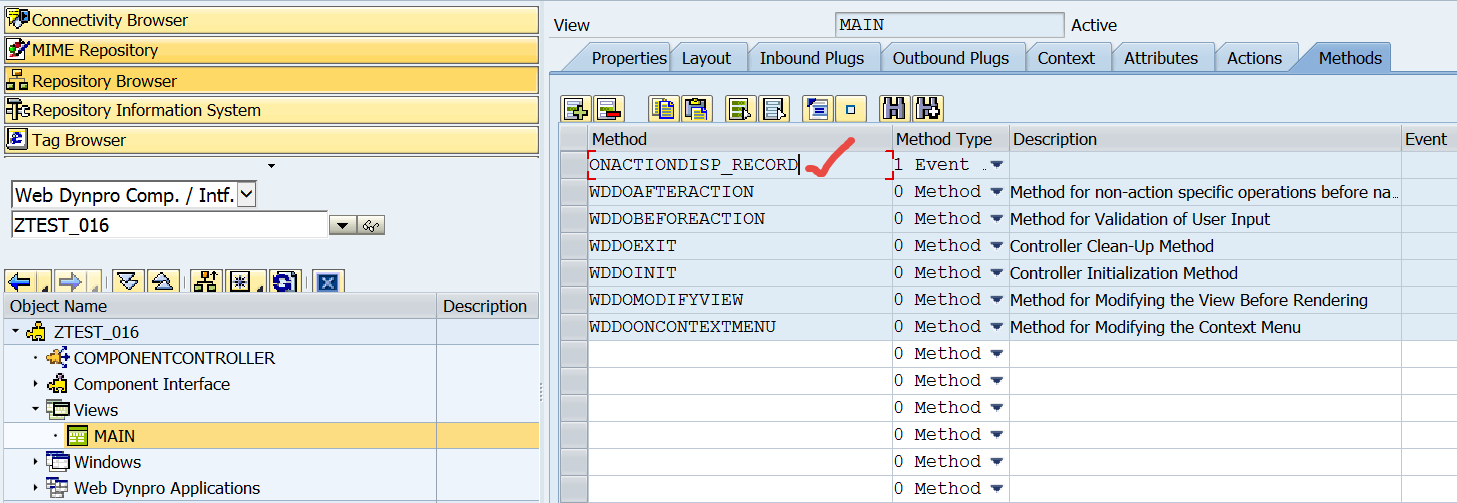
Task: Click the binoculars find icon
Action: click(x=894, y=109)
